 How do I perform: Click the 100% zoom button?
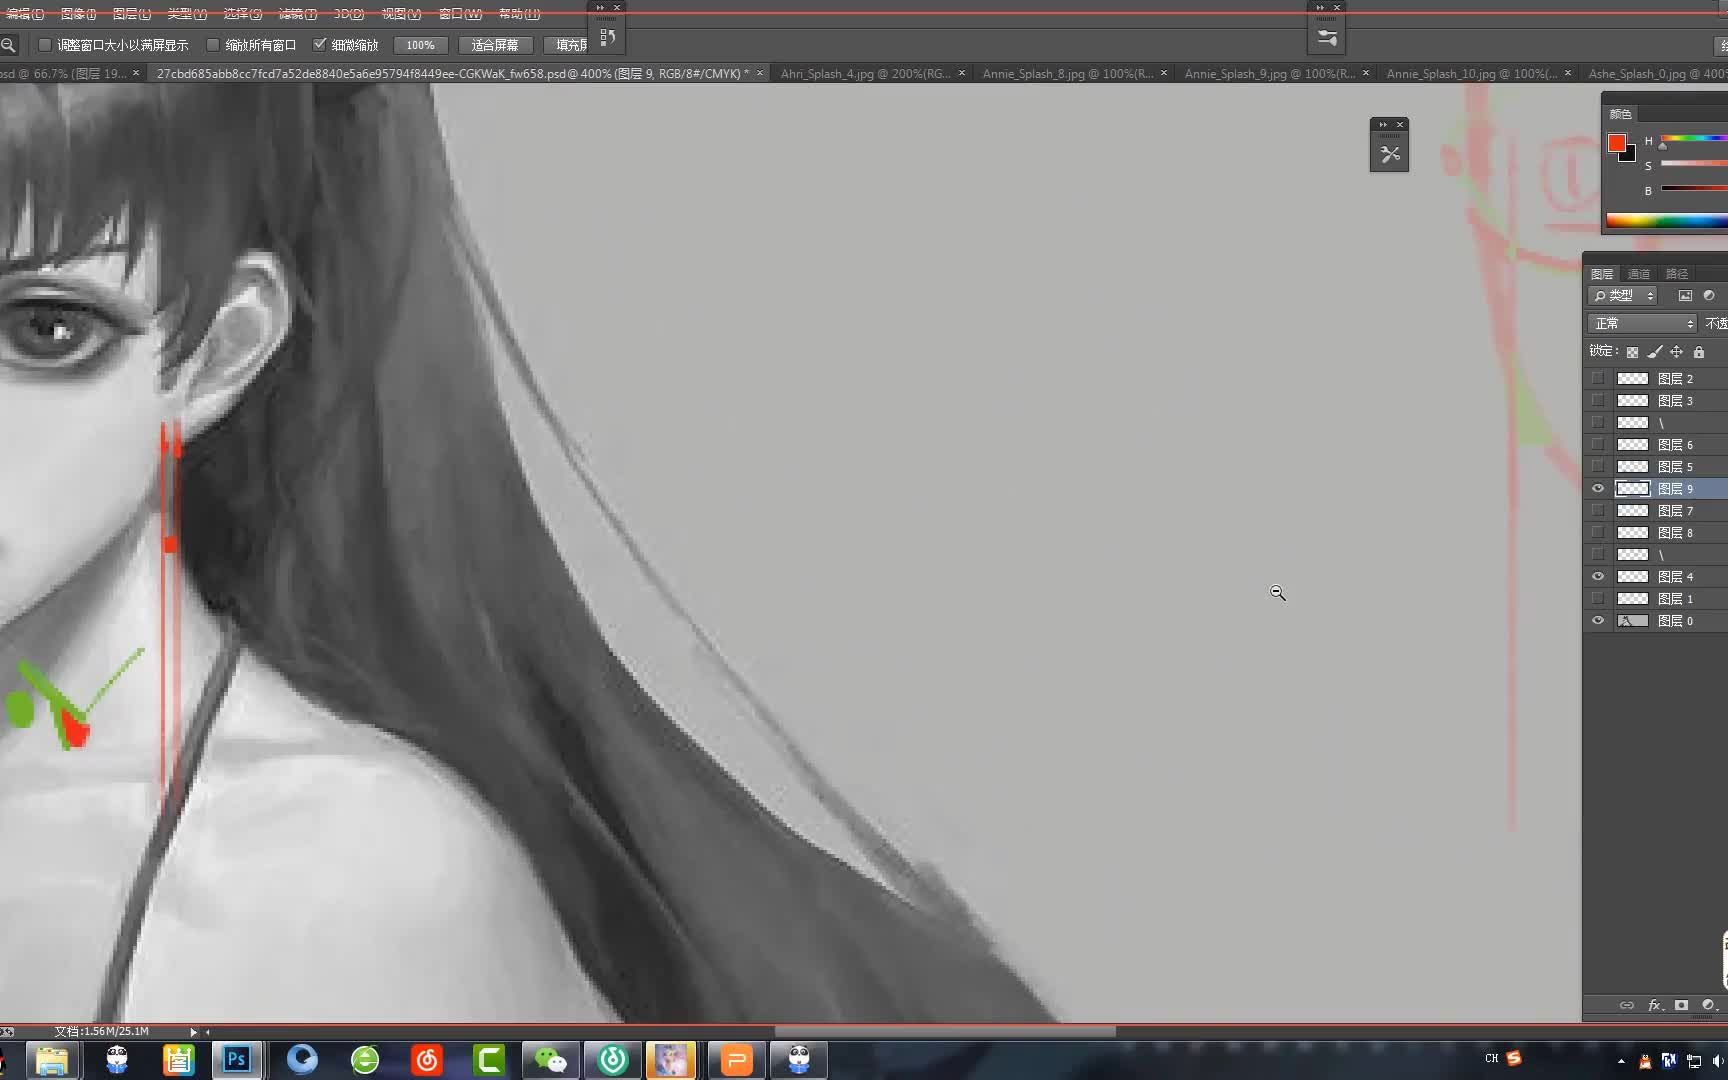pyautogui.click(x=420, y=45)
